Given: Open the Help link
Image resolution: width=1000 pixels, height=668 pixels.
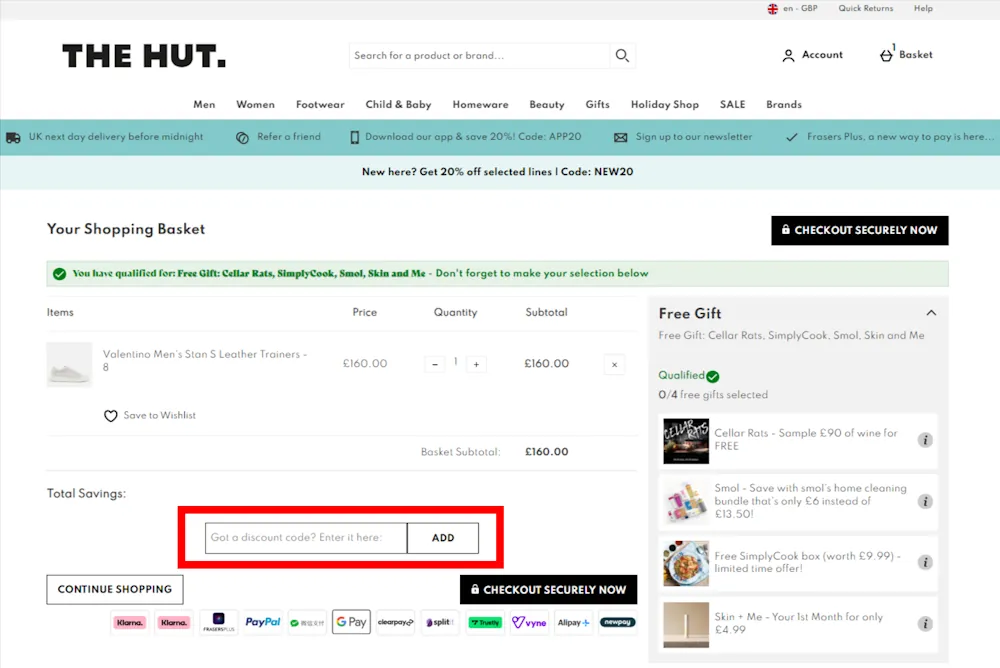Looking at the screenshot, I should (x=923, y=9).
